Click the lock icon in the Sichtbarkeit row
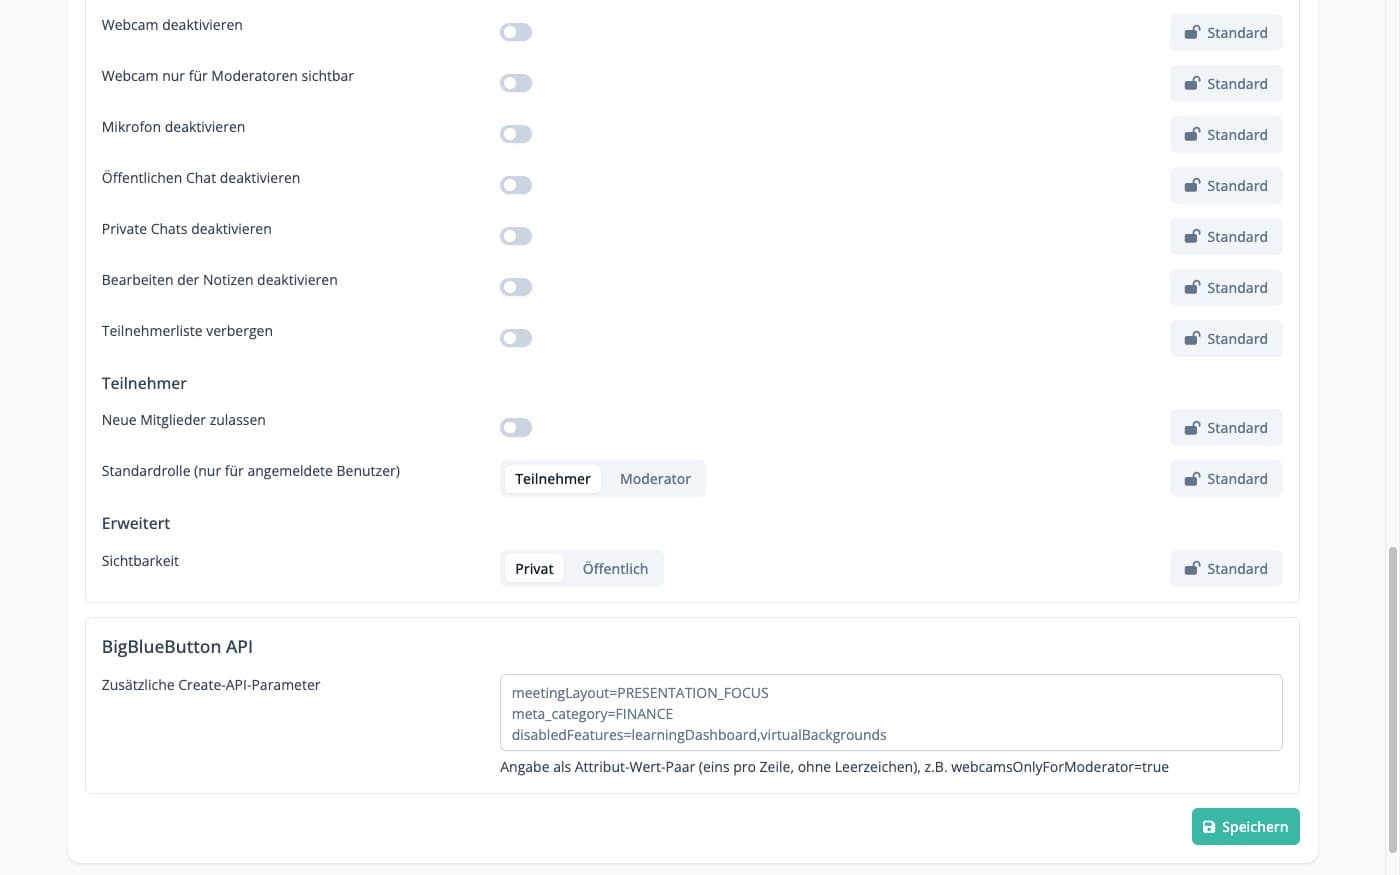Screen dimensions: 1400x875 coord(1192,569)
